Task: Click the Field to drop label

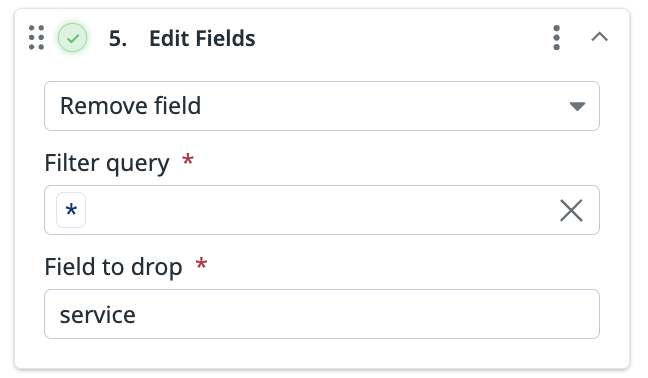Action: [x=113, y=267]
